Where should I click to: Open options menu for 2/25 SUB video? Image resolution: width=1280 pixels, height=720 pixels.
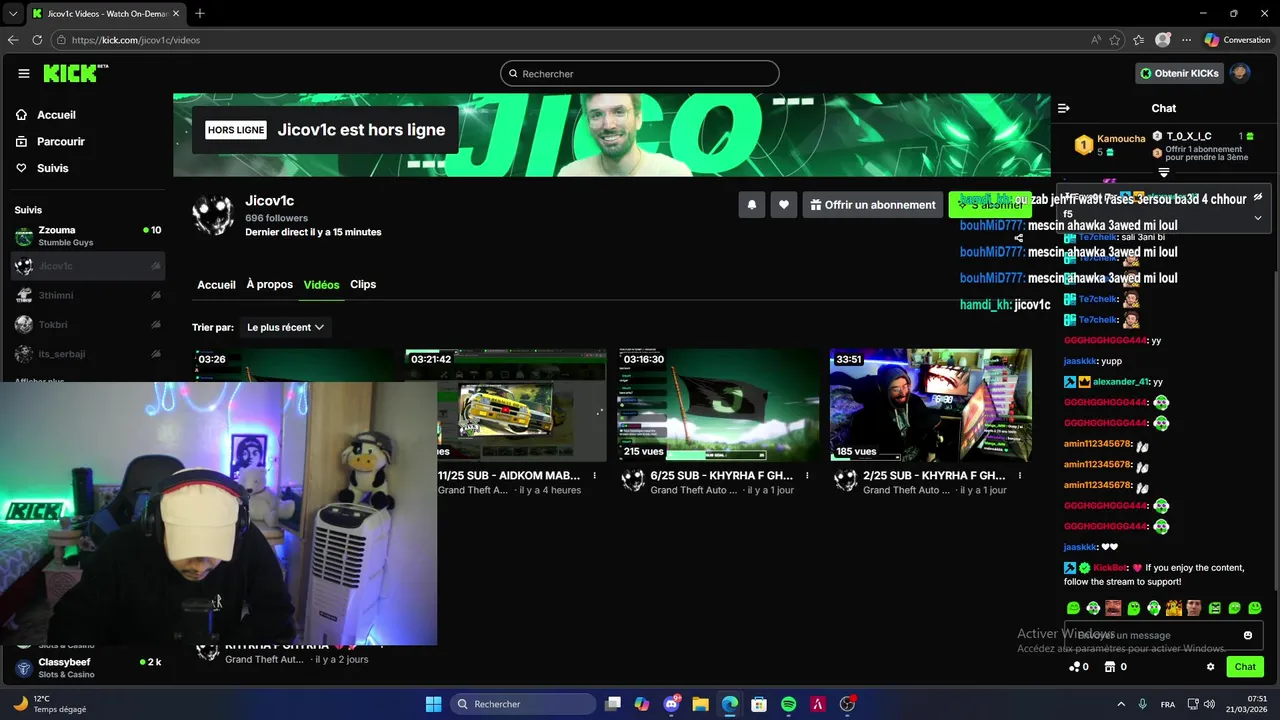[1020, 476]
